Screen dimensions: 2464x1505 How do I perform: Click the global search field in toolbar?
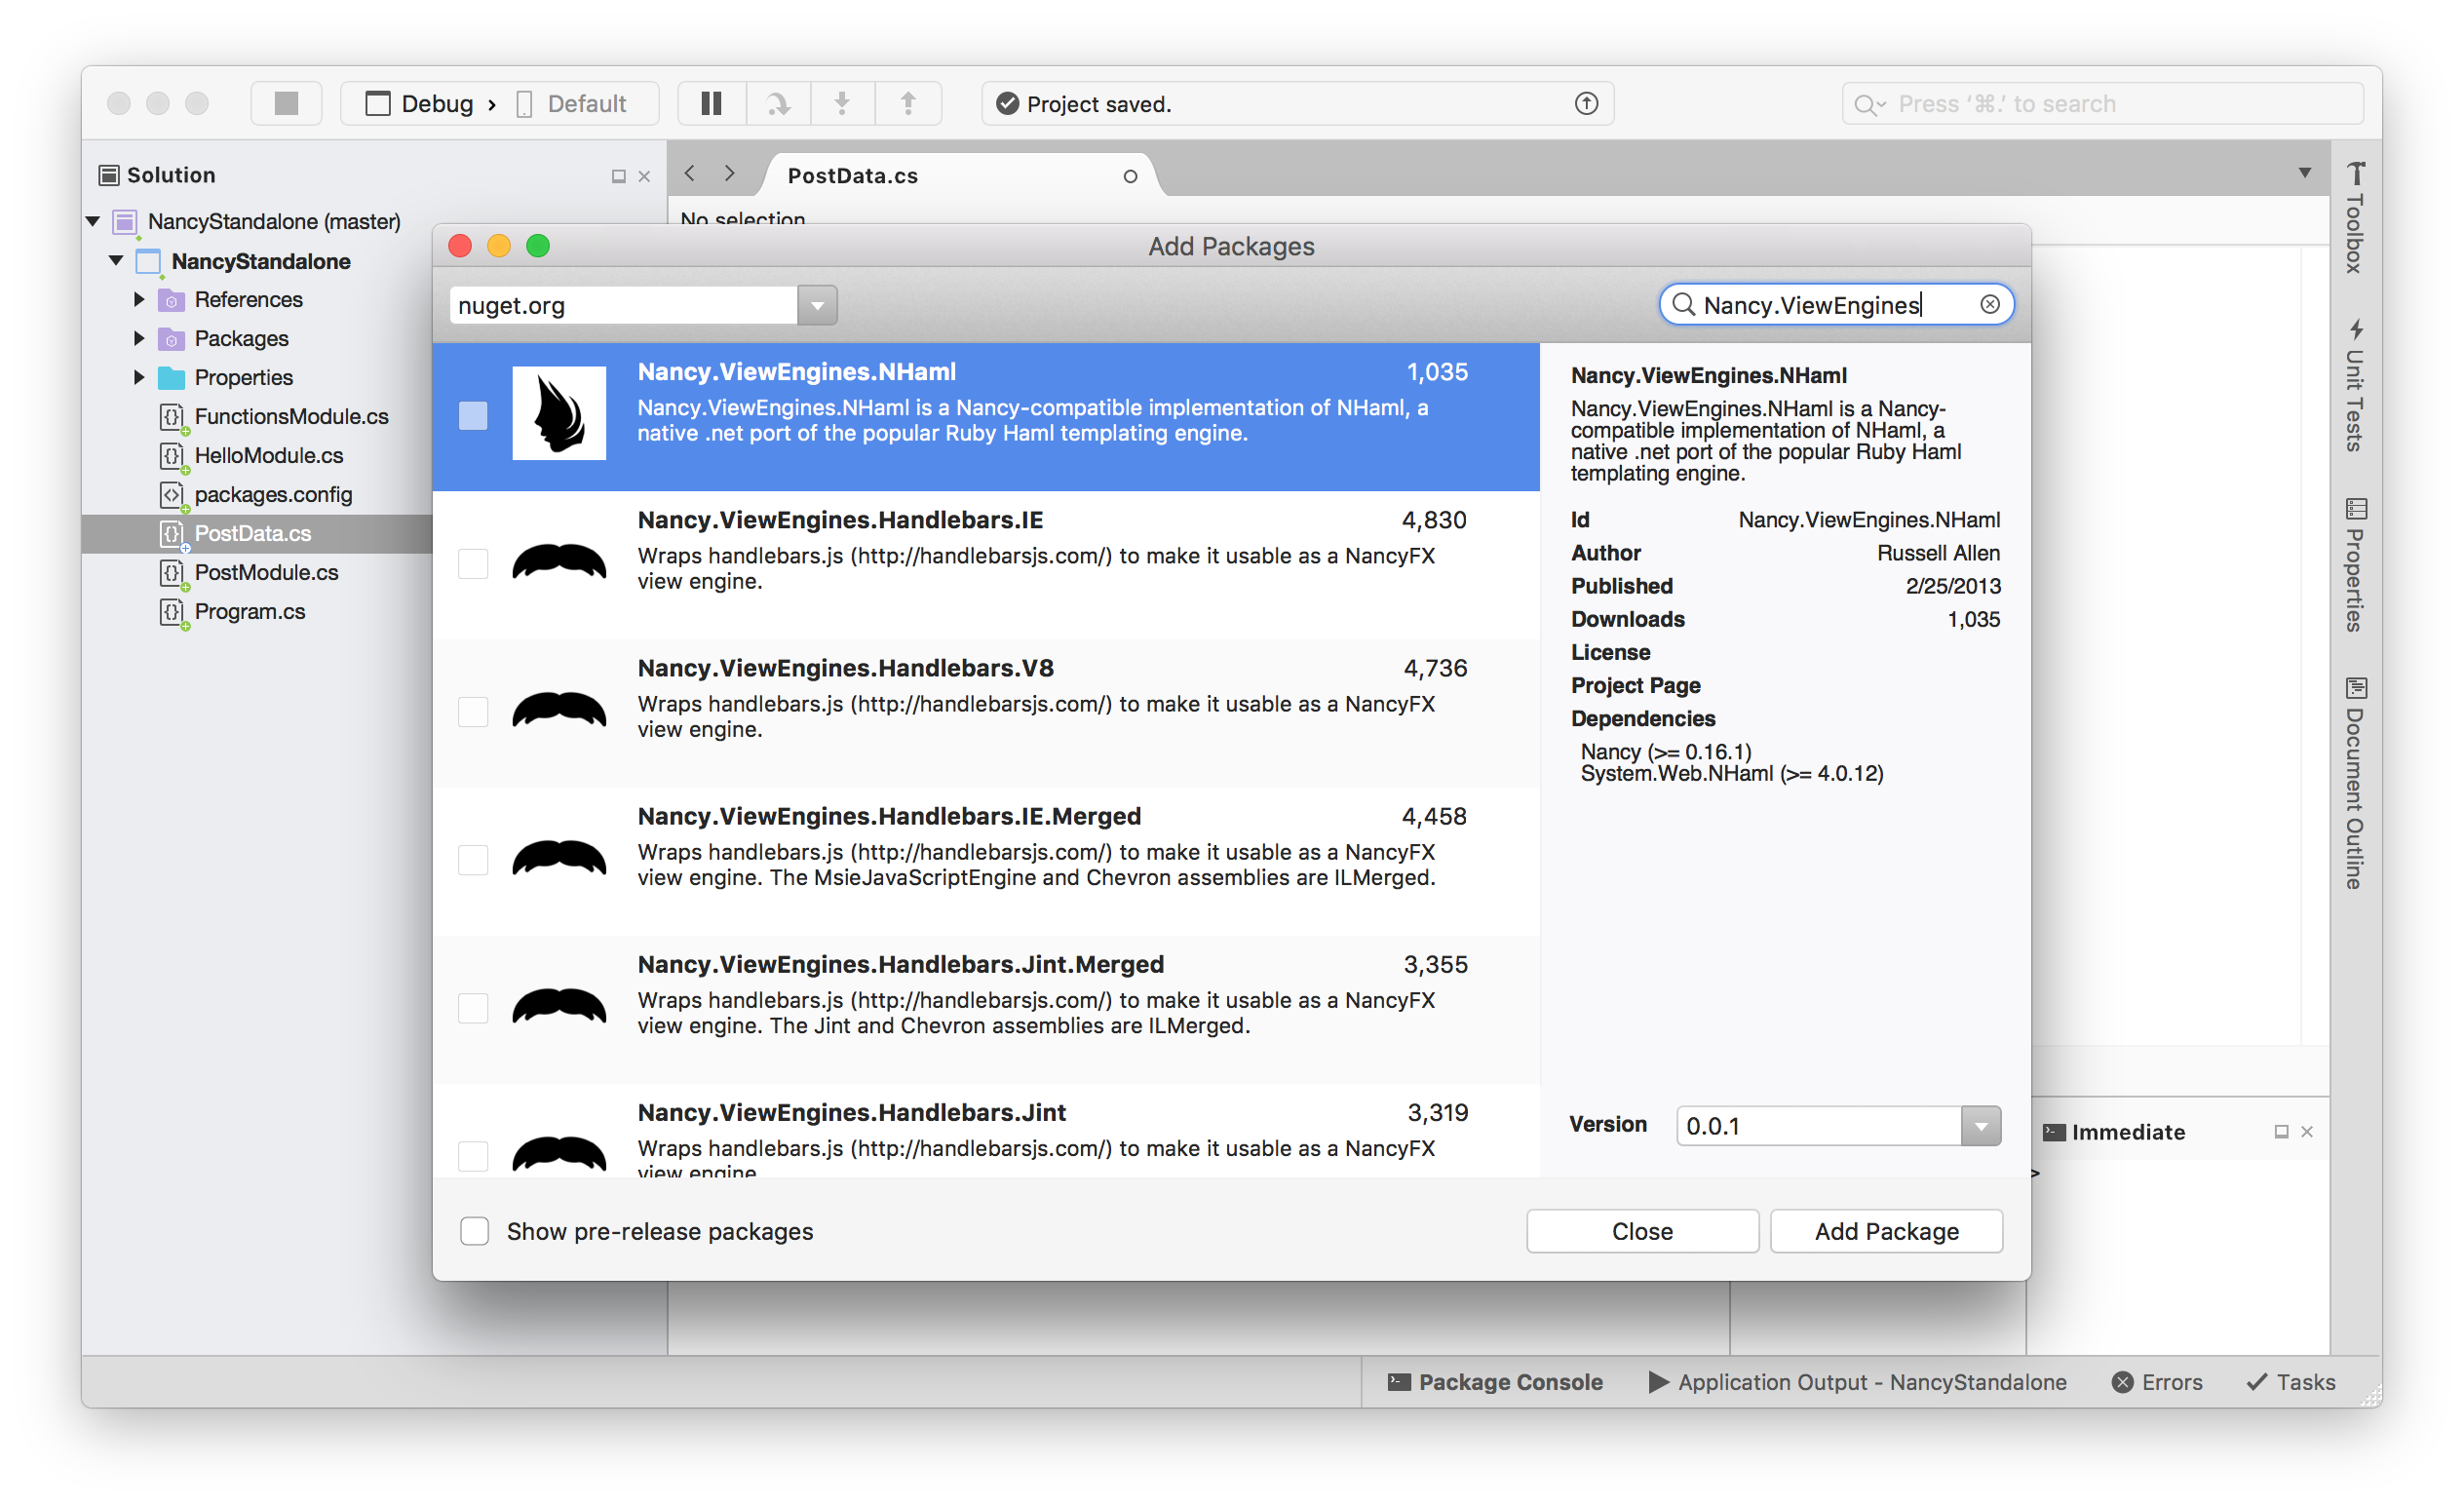[2102, 103]
